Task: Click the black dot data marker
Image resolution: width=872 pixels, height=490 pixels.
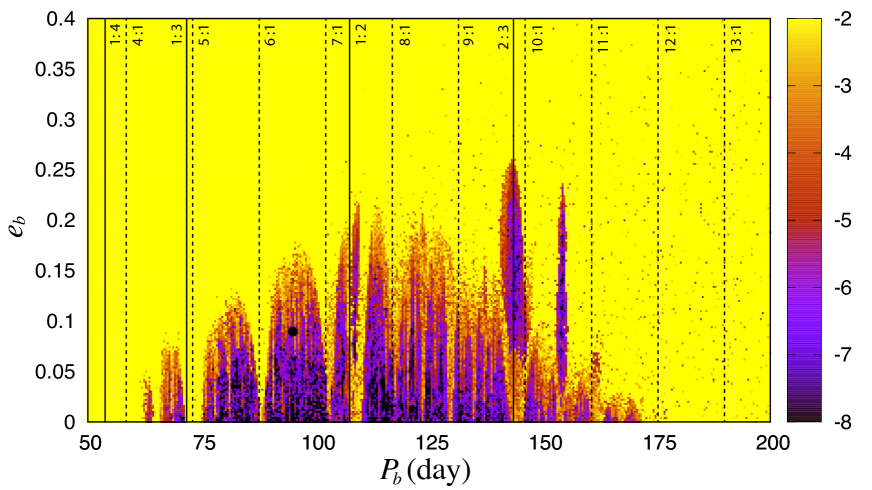Action: [x=293, y=331]
